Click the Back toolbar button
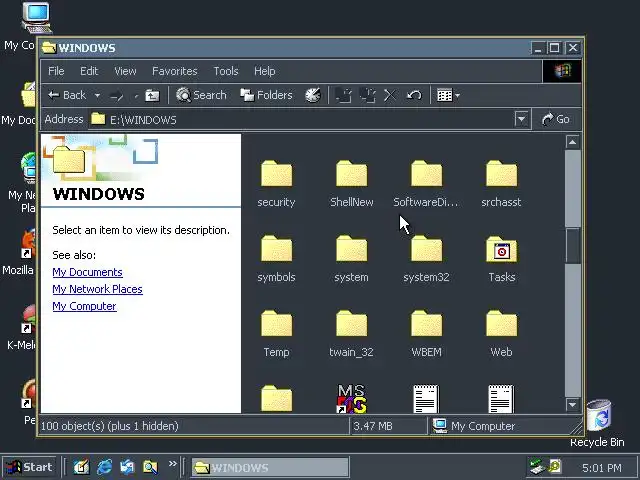The height and width of the screenshot is (480, 640). (67, 96)
